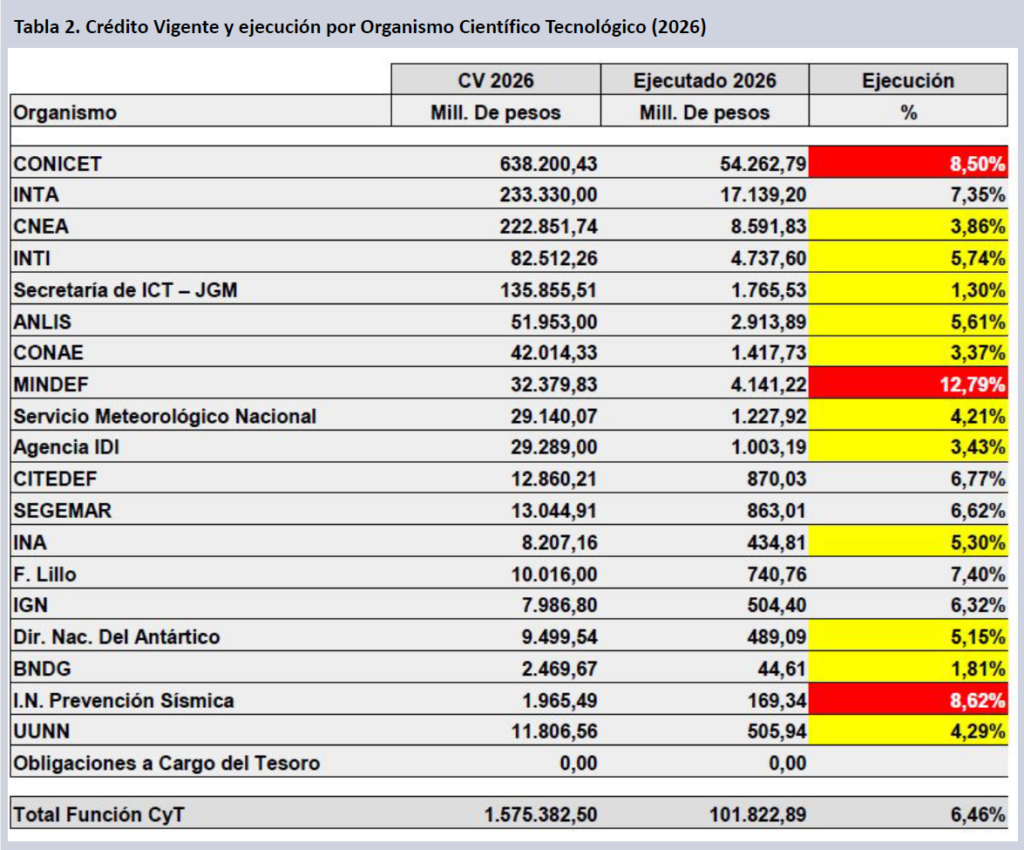Select the "CV 2026" column header
Image resolution: width=1024 pixels, height=850 pixels.
click(x=495, y=81)
